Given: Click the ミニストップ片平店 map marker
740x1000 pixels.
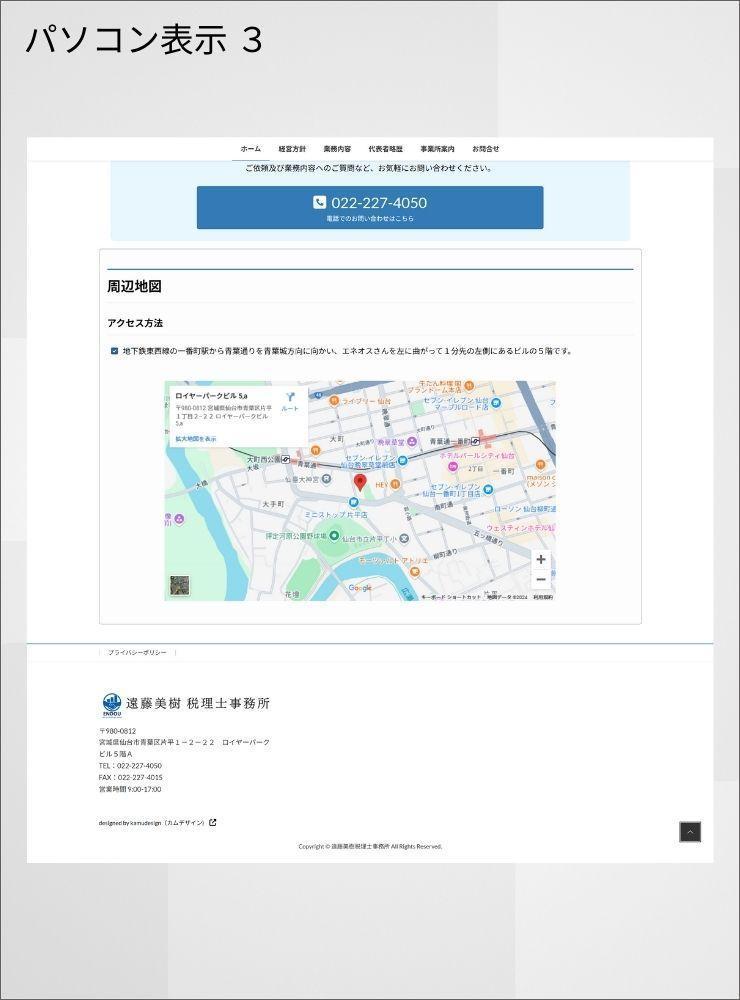Looking at the screenshot, I should [353, 503].
